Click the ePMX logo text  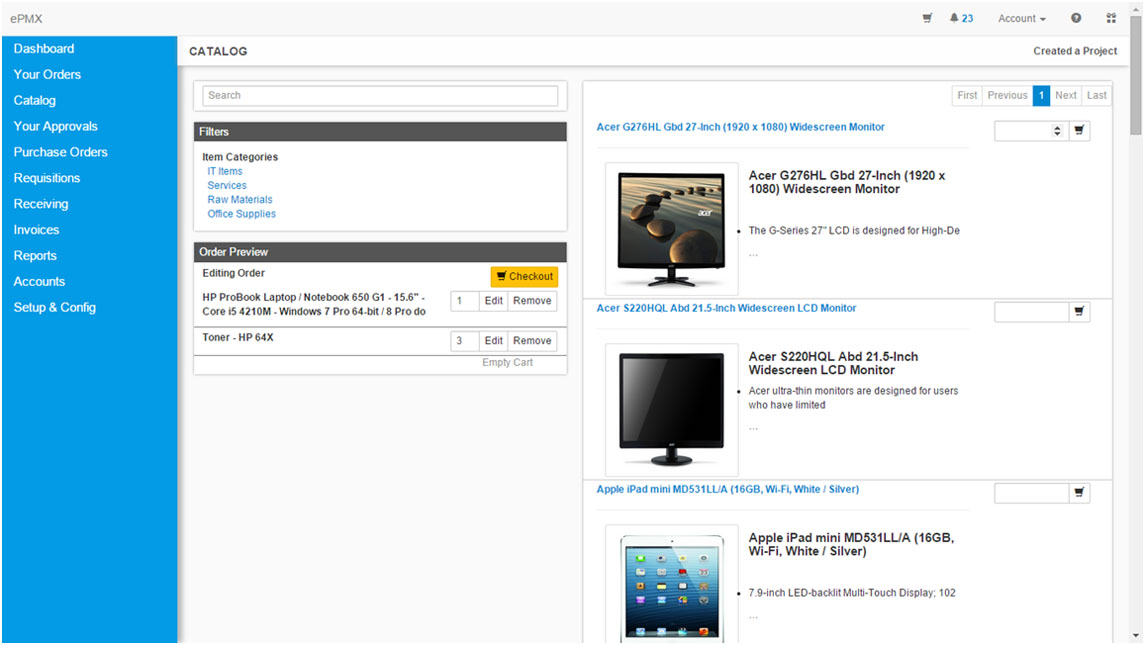coord(26,19)
